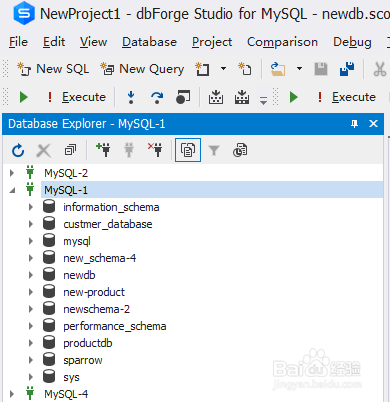390x402 pixels.
Task: Click the Save All icon
Action: tap(347, 69)
